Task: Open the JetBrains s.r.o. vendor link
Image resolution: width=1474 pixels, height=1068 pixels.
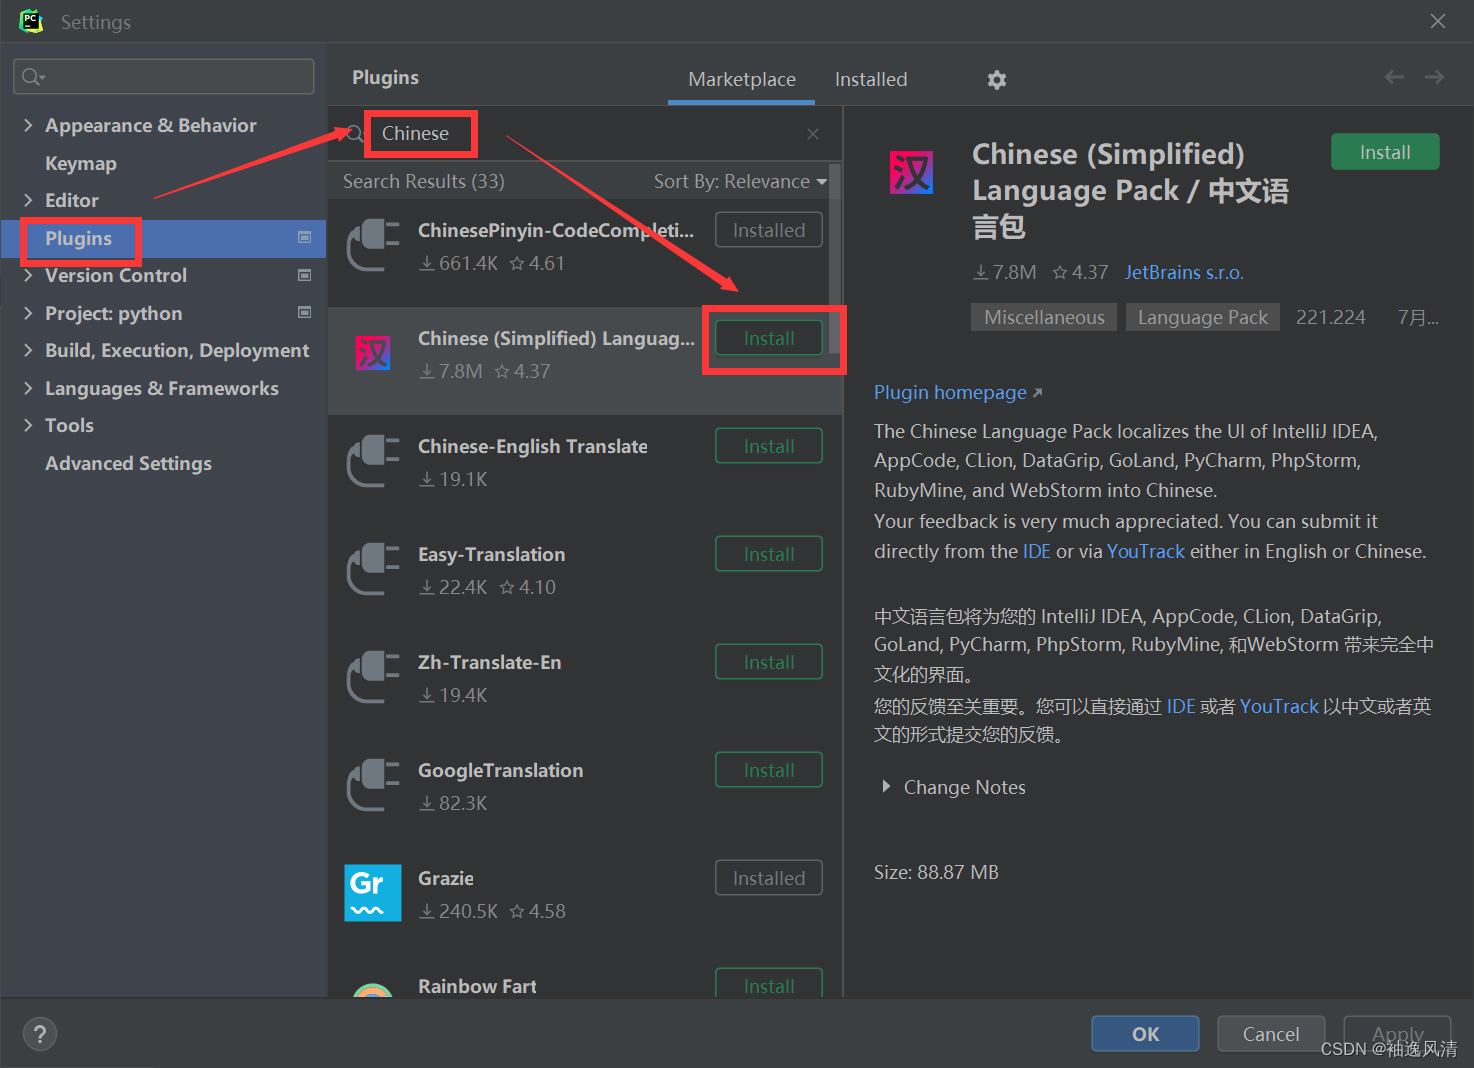Action: 1184,272
